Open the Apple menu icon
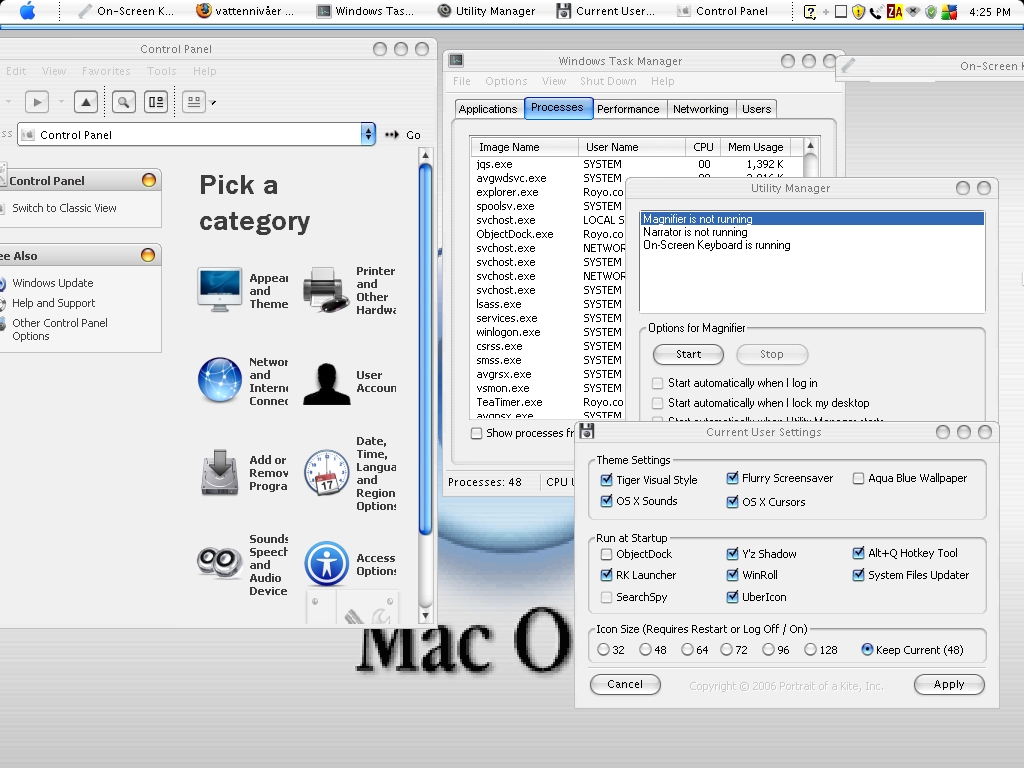1024x768 pixels. pos(27,10)
